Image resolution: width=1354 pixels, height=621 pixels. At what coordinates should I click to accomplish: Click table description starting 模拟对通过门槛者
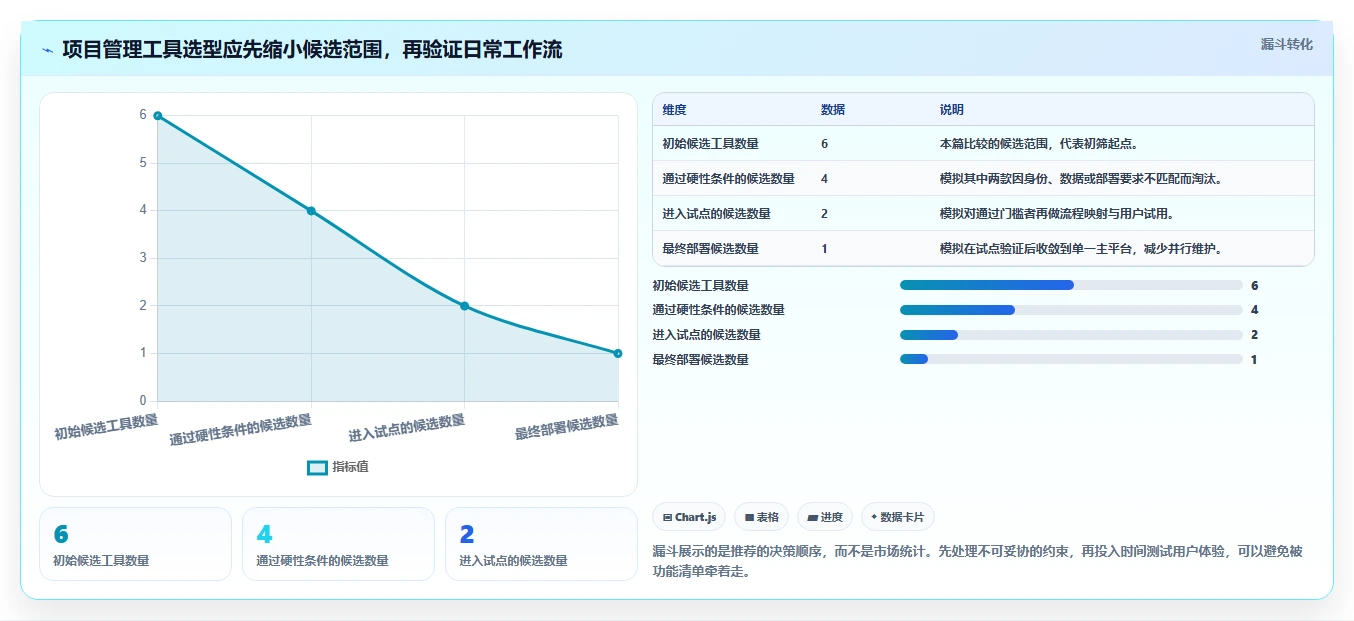(1056, 214)
